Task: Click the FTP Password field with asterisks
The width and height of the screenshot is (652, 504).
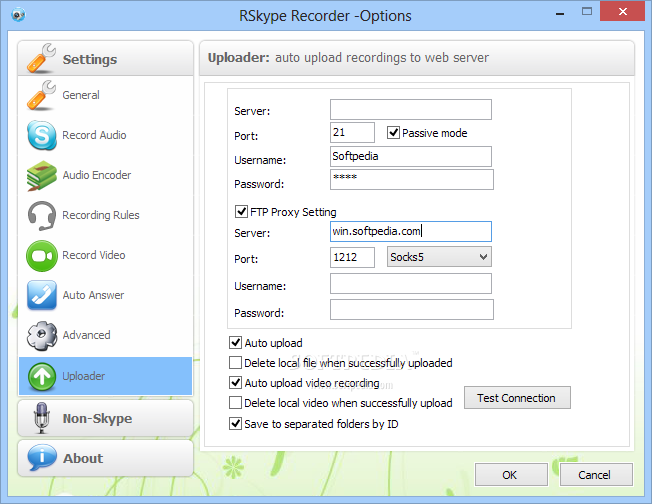Action: [412, 179]
